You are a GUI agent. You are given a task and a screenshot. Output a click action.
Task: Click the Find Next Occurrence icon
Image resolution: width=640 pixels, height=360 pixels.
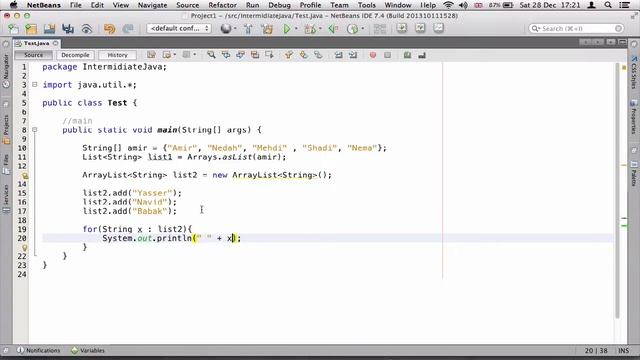tap(240, 55)
